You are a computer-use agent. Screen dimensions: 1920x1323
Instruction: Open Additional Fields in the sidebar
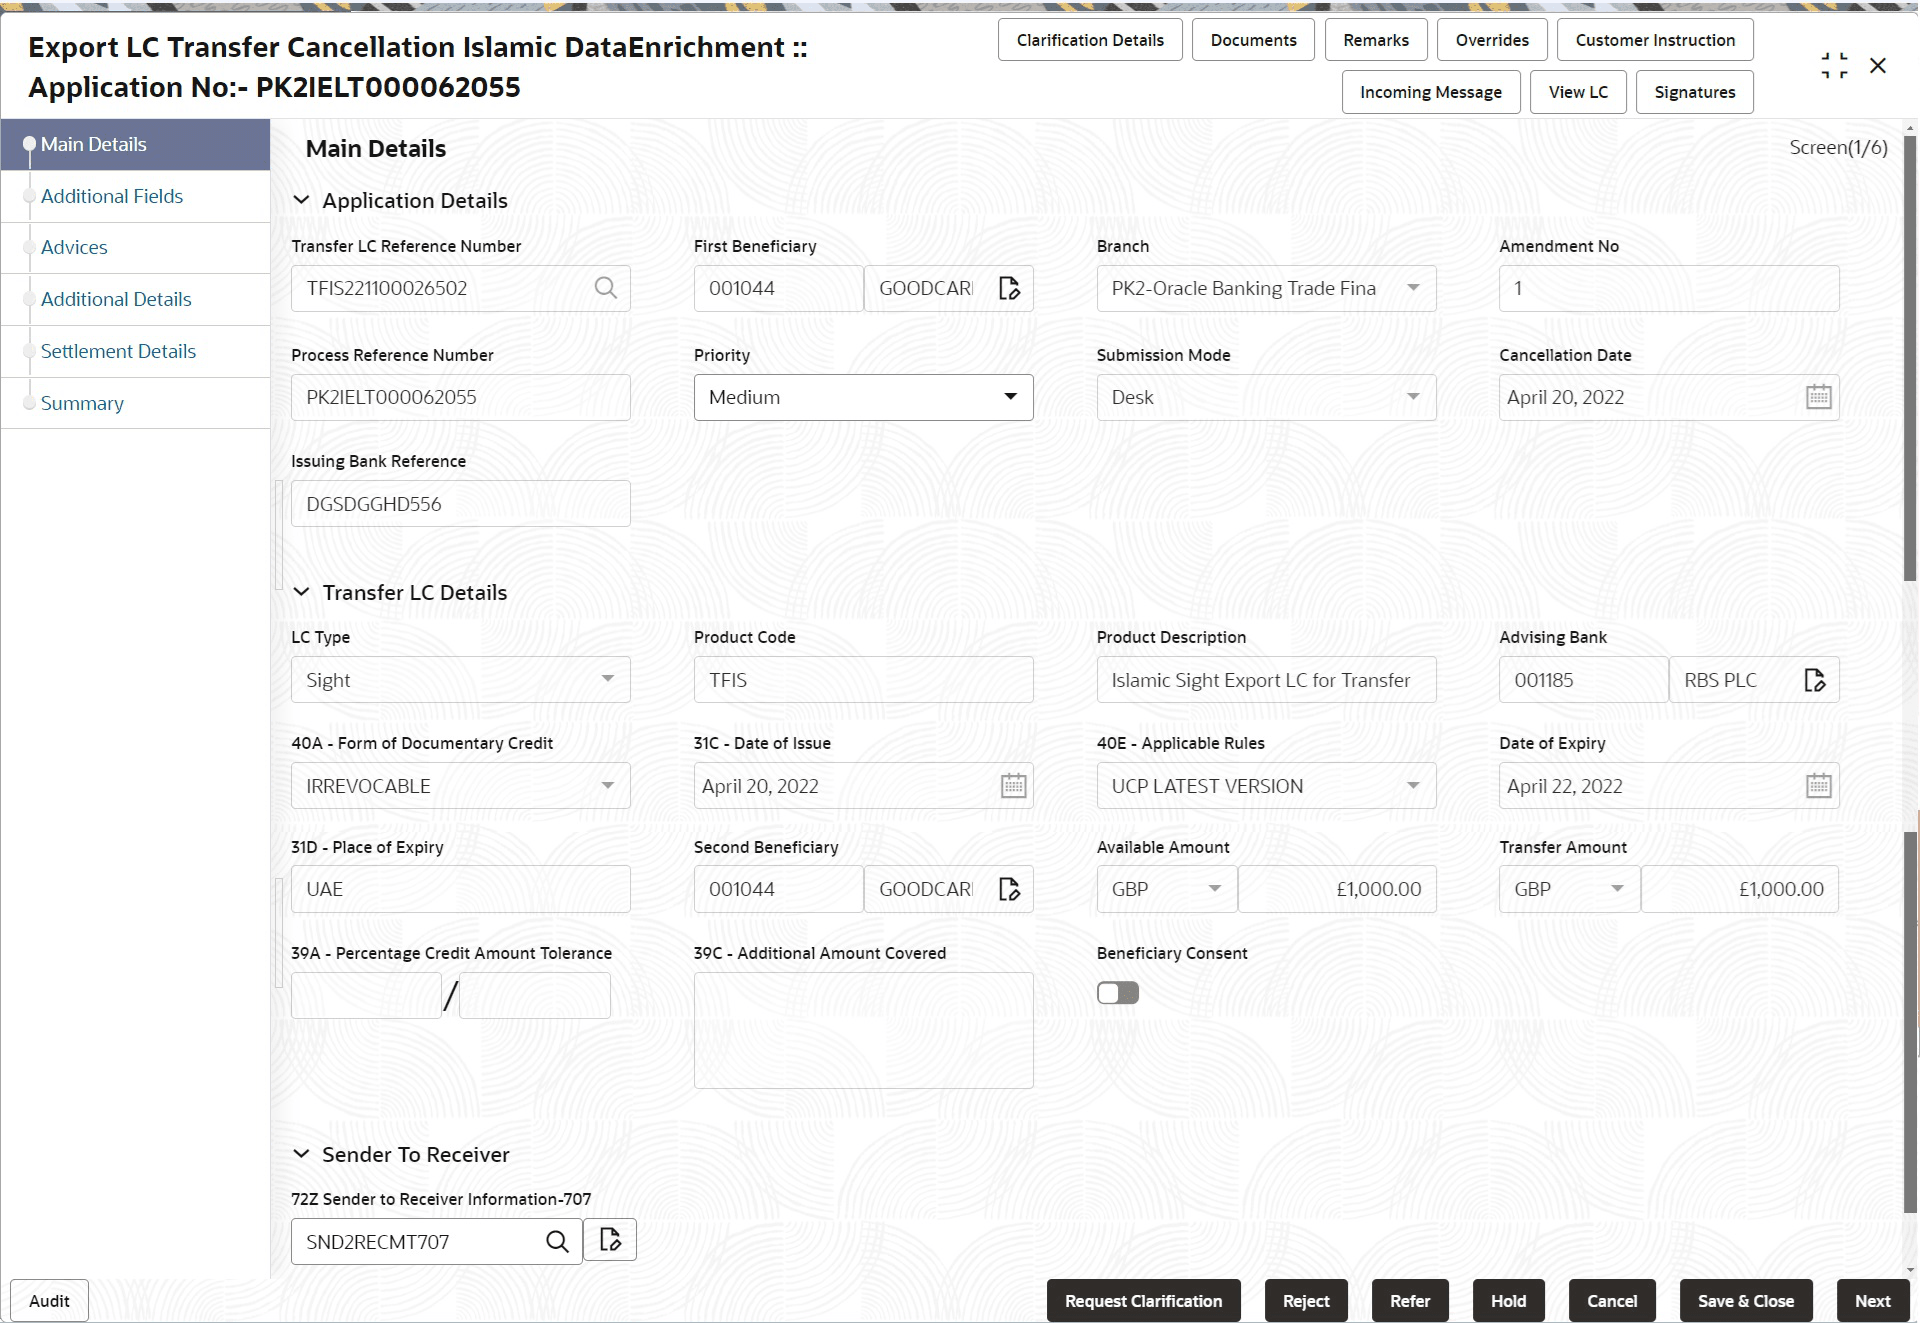112,196
